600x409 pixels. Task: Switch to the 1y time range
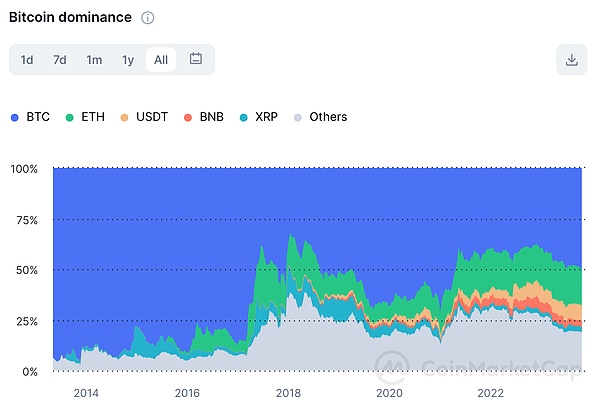point(128,59)
